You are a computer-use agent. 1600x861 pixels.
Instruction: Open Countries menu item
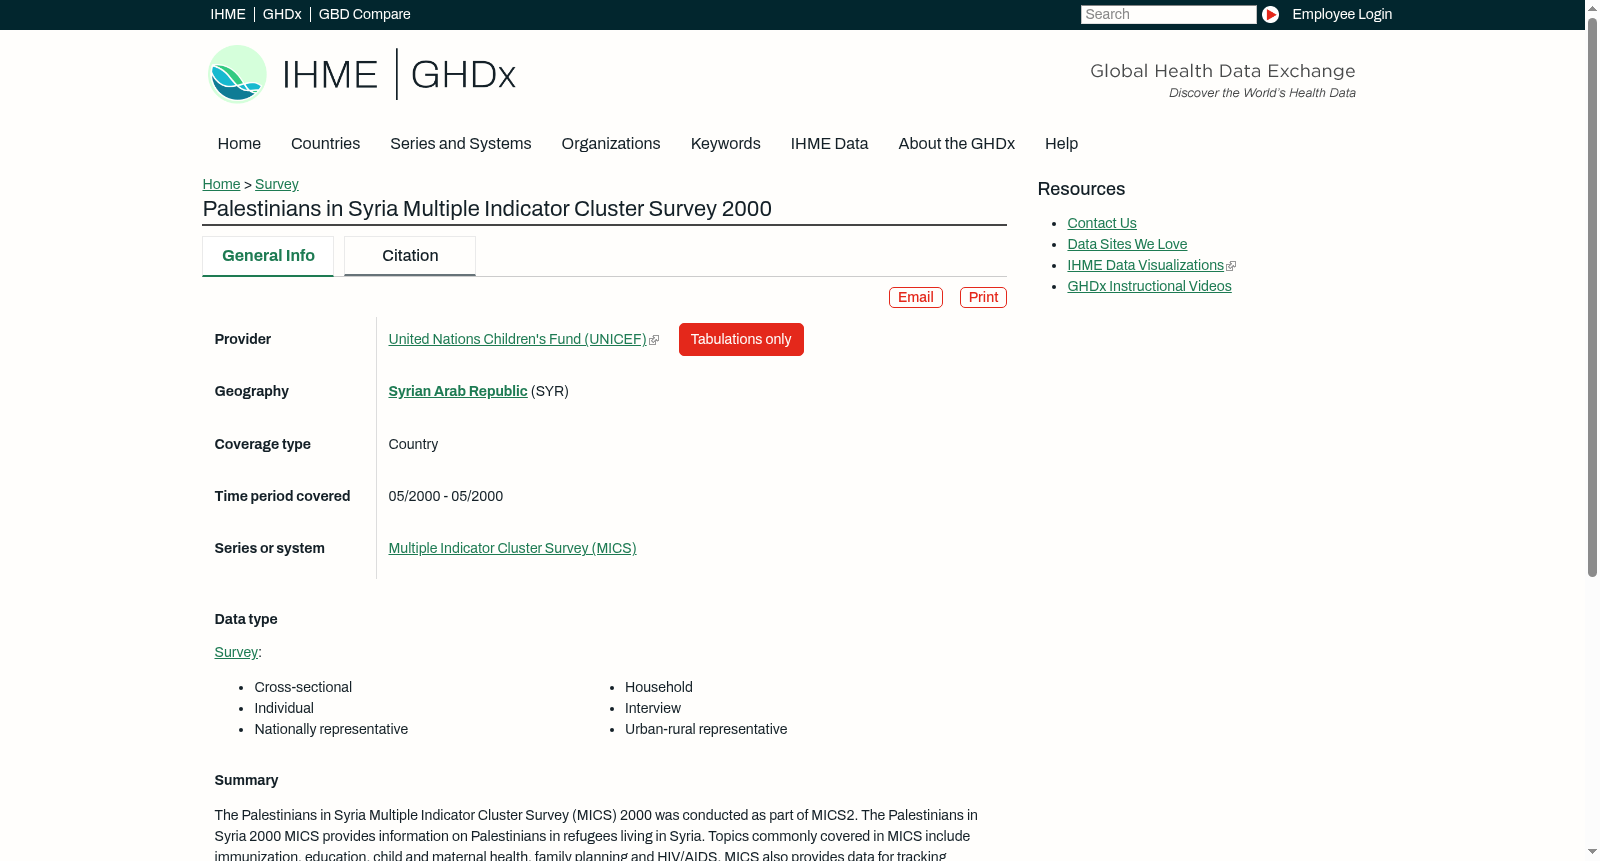coord(325,144)
